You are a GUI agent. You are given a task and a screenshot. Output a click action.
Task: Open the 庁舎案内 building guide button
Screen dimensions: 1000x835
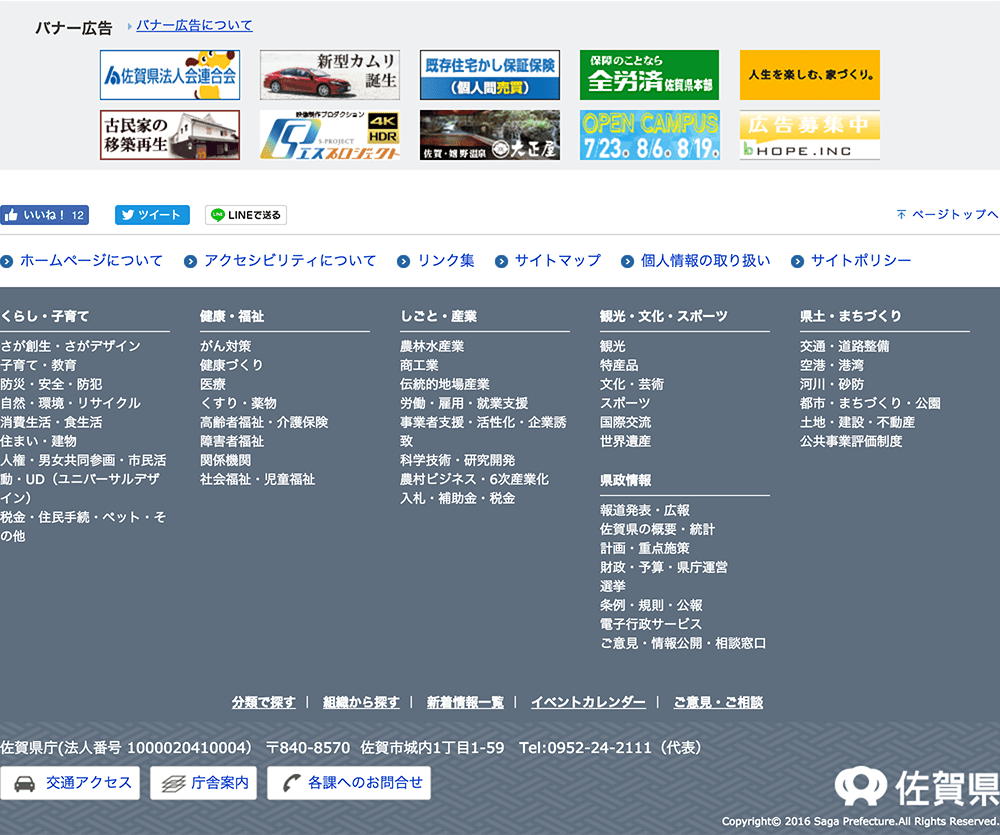tap(205, 783)
